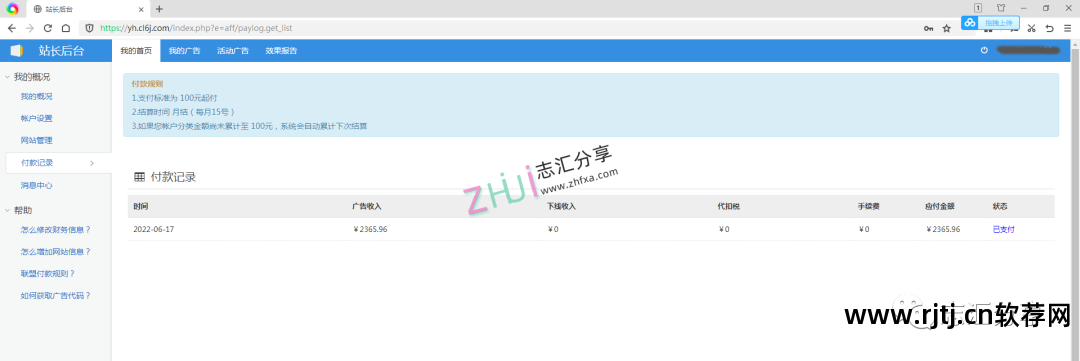Image resolution: width=1080 pixels, height=361 pixels.
Task: Click the 状态 column header
Action: click(x=999, y=207)
